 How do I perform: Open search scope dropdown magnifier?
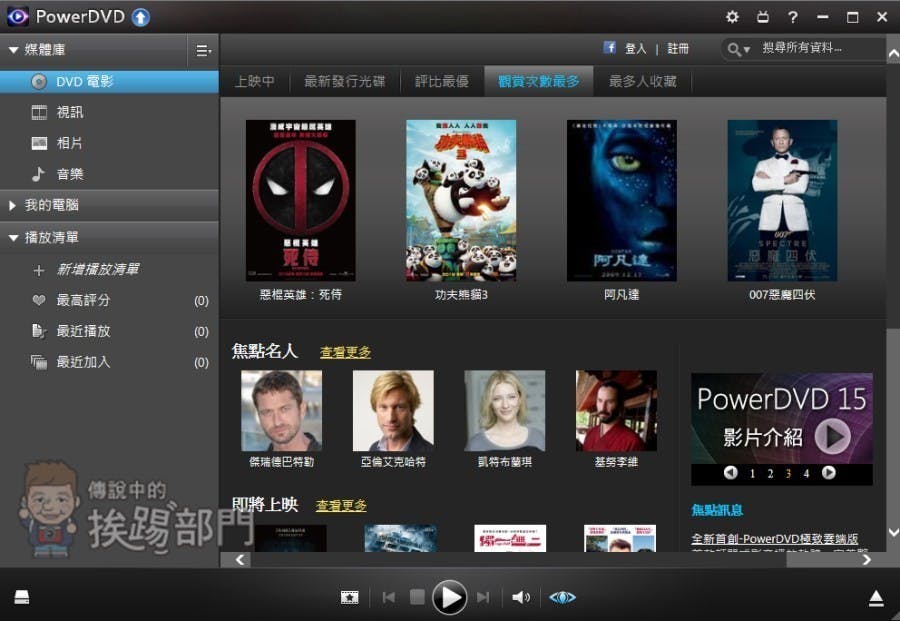(738, 49)
